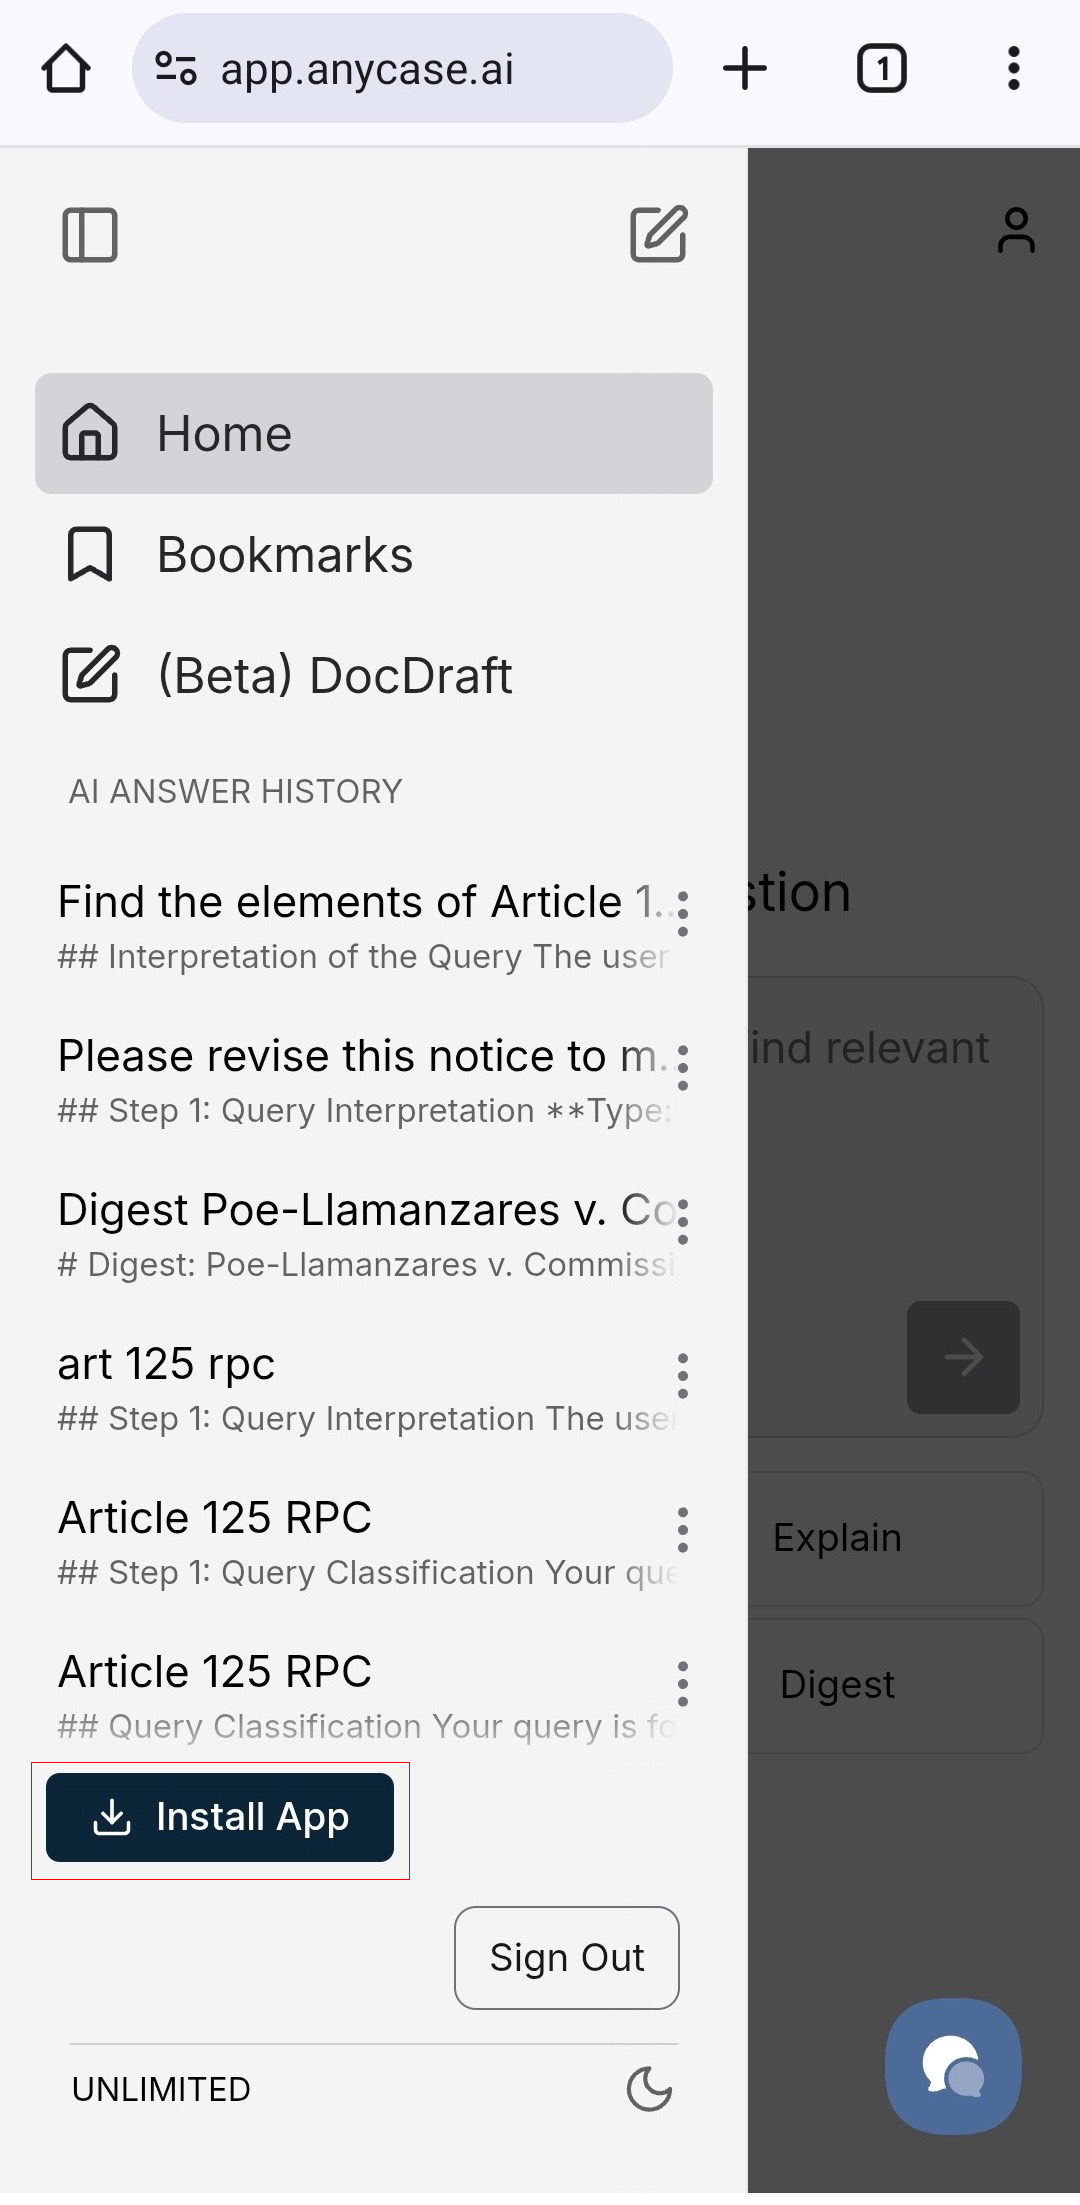The image size is (1080, 2205).
Task: Collapse the sidebar panel icon
Action: click(x=90, y=235)
